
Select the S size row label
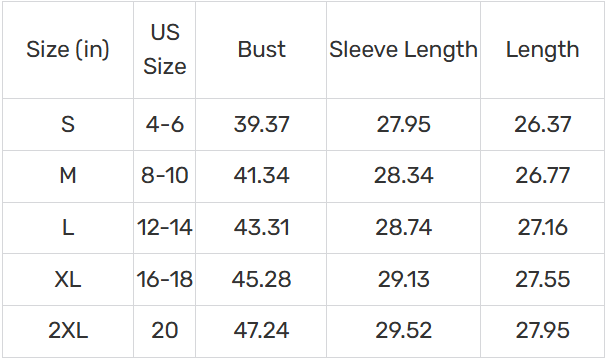(x=68, y=125)
